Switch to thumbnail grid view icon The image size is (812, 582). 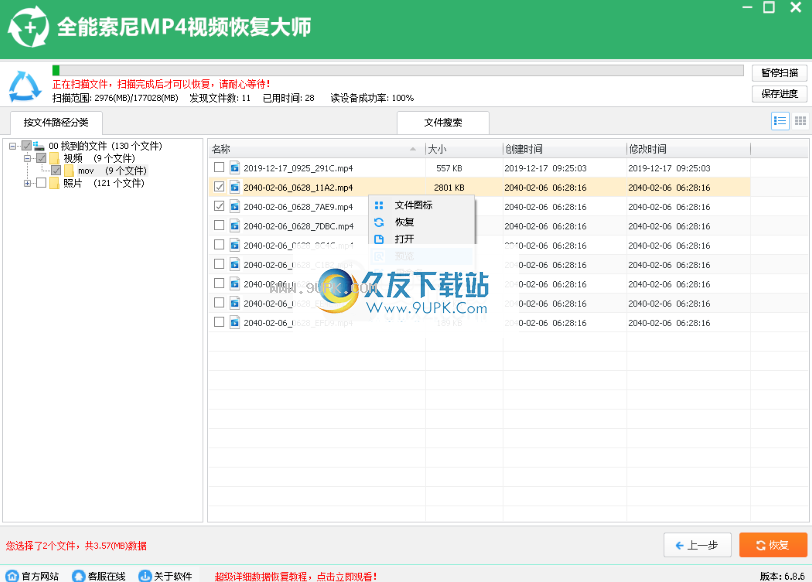800,121
